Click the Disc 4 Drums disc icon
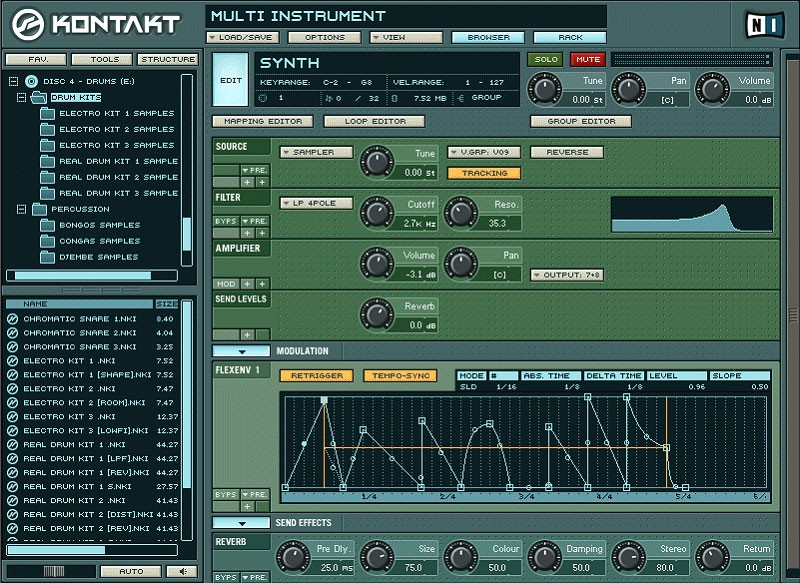The width and height of the screenshot is (800, 583). (x=31, y=81)
